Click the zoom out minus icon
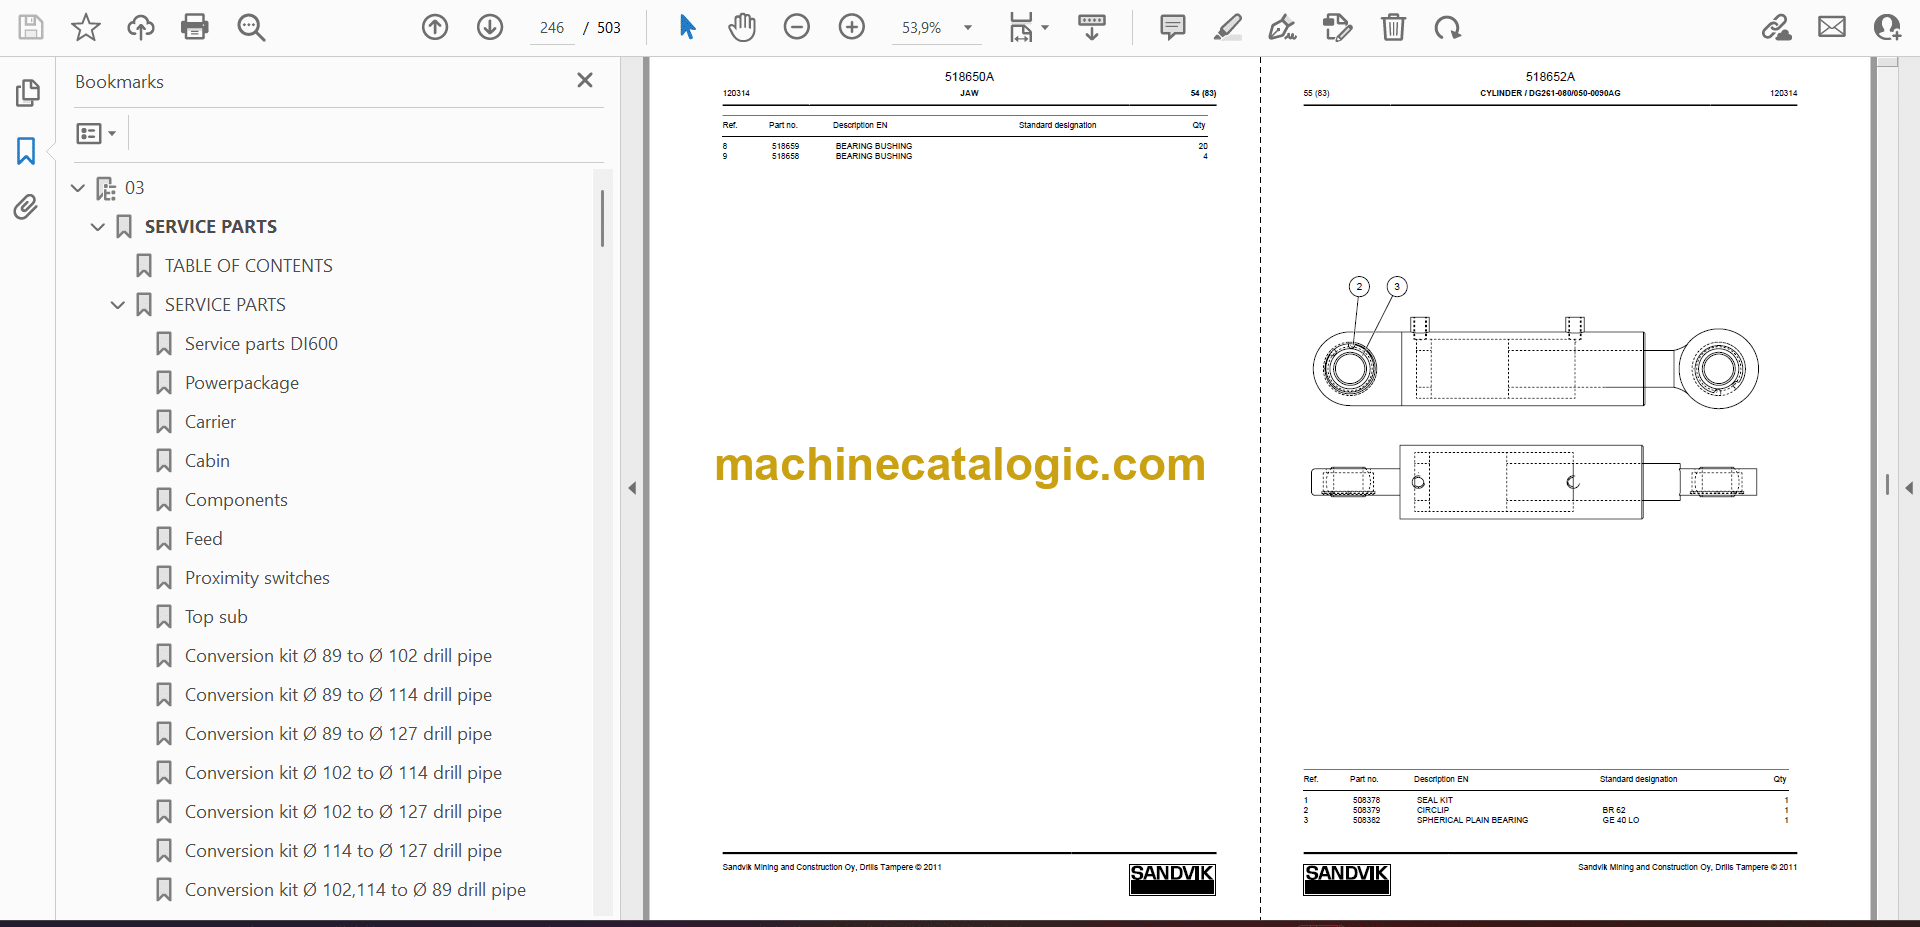1920x927 pixels. click(797, 27)
